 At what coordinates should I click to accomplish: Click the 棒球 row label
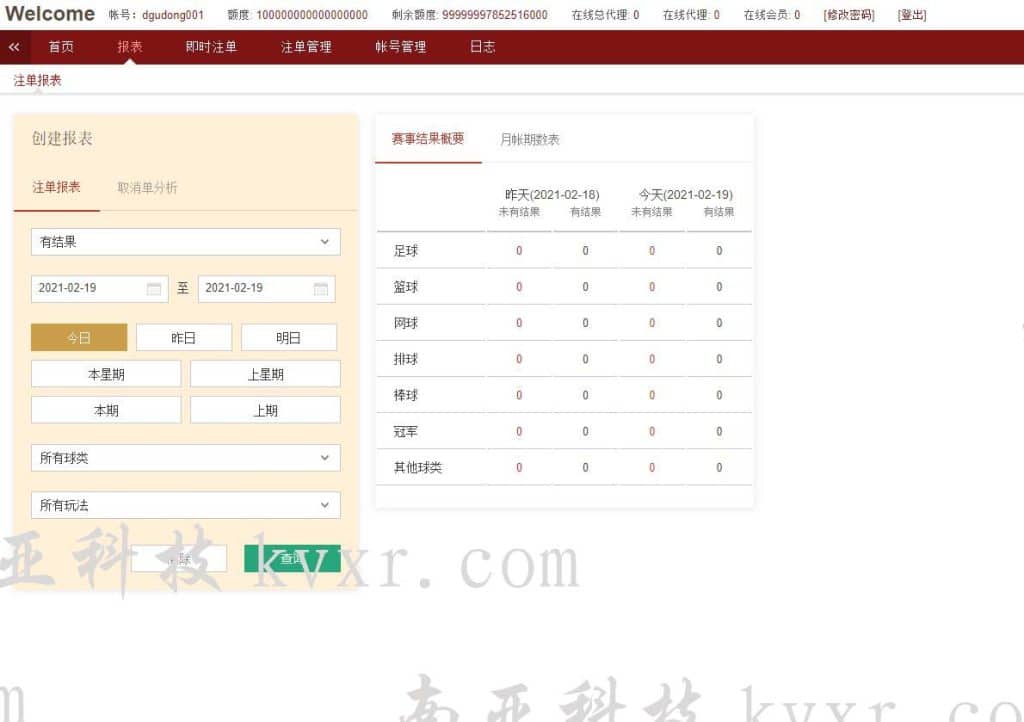pyautogui.click(x=406, y=396)
